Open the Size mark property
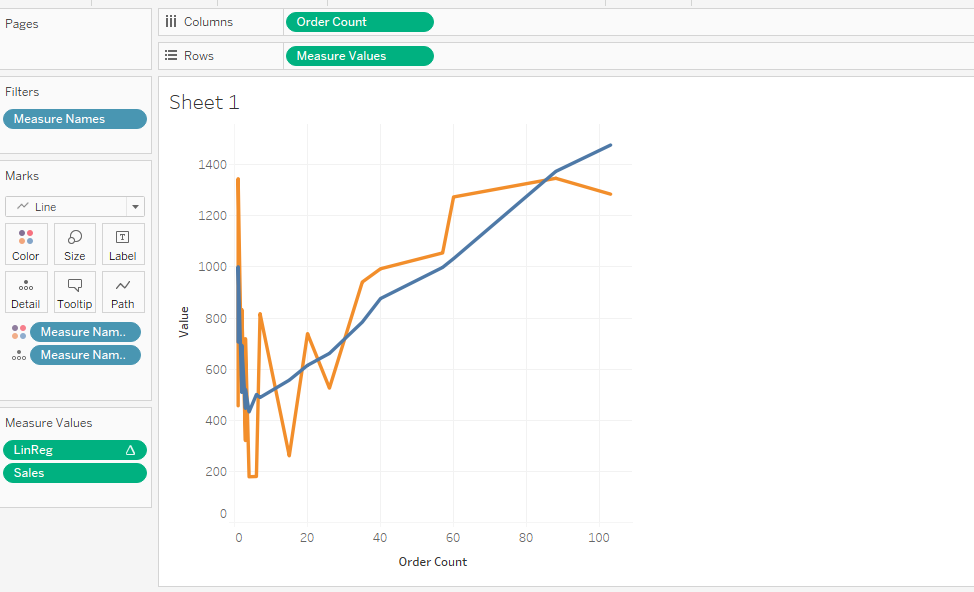This screenshot has height=592, width=974. tap(74, 243)
